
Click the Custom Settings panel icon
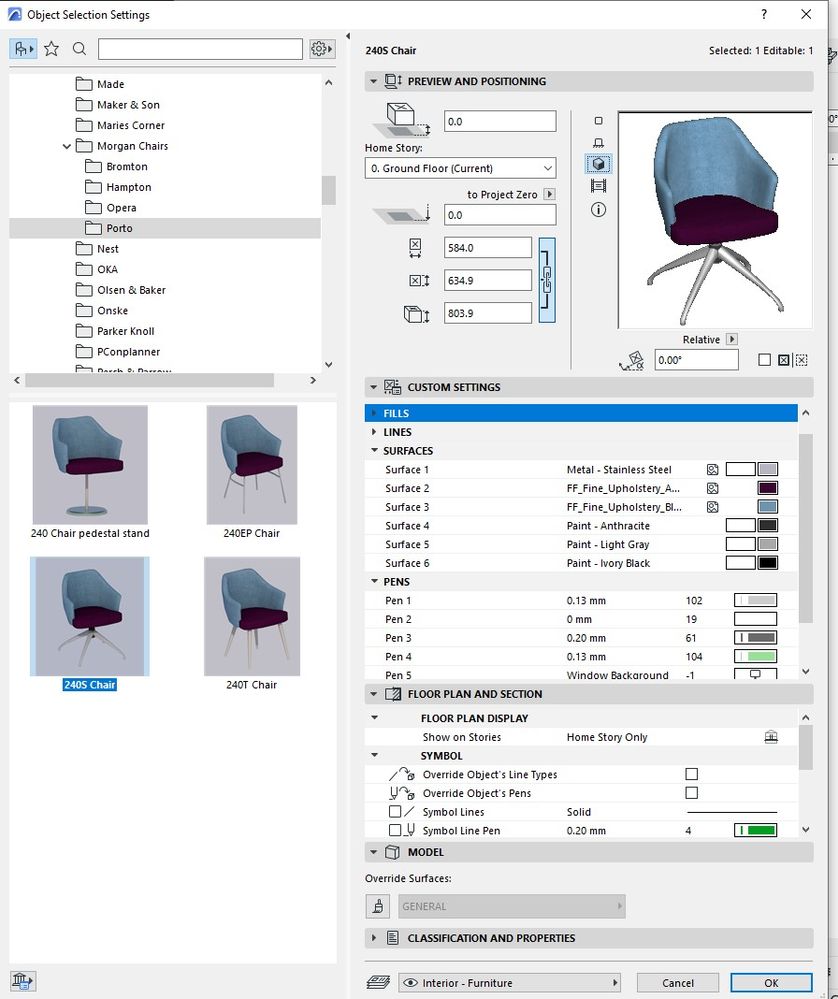[x=392, y=387]
